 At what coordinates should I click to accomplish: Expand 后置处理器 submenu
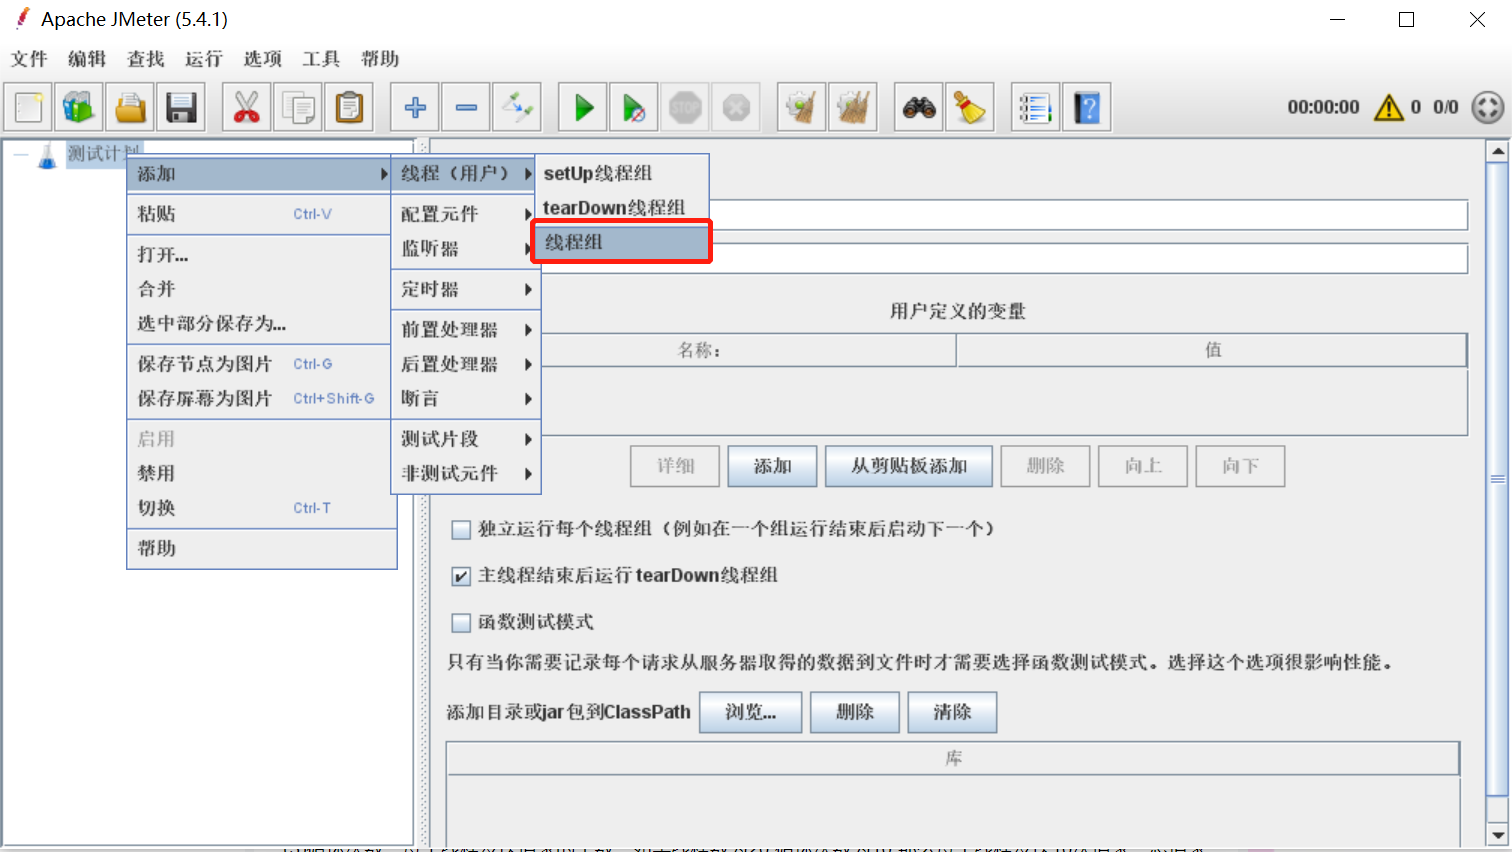(466, 365)
